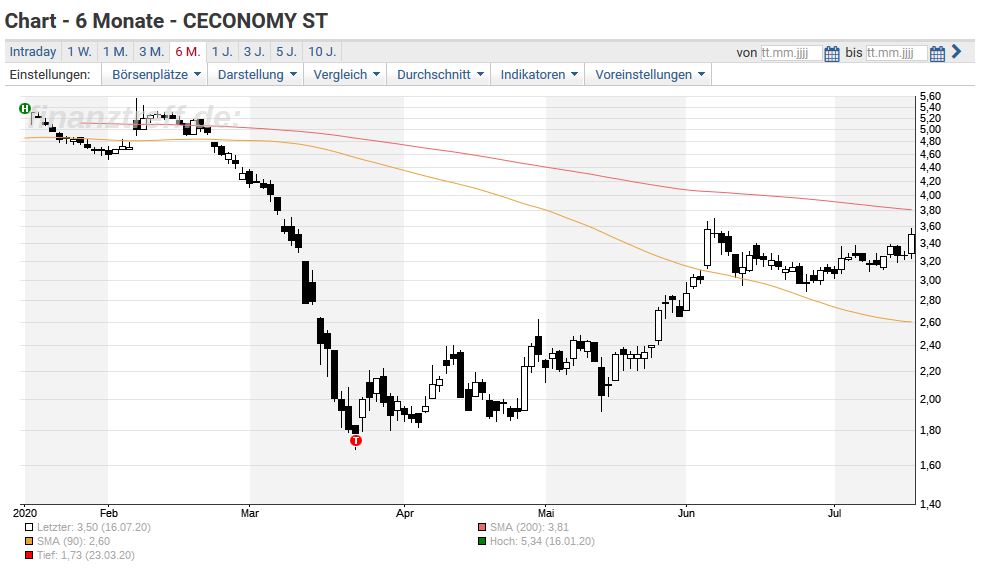Select the 3 J. time range tab
Image resolution: width=988 pixels, height=578 pixels.
tap(254, 52)
